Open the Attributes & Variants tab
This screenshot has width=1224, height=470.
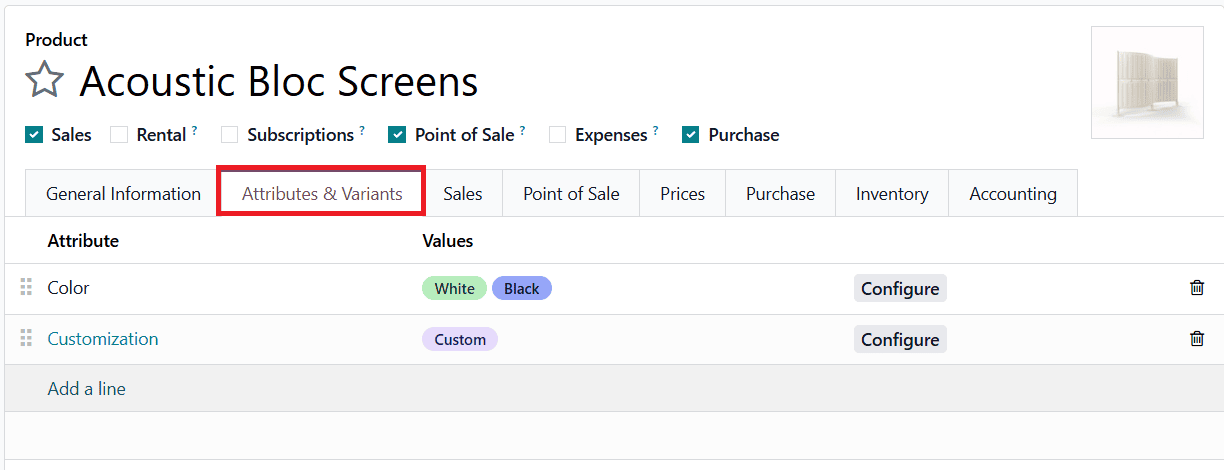[322, 193]
